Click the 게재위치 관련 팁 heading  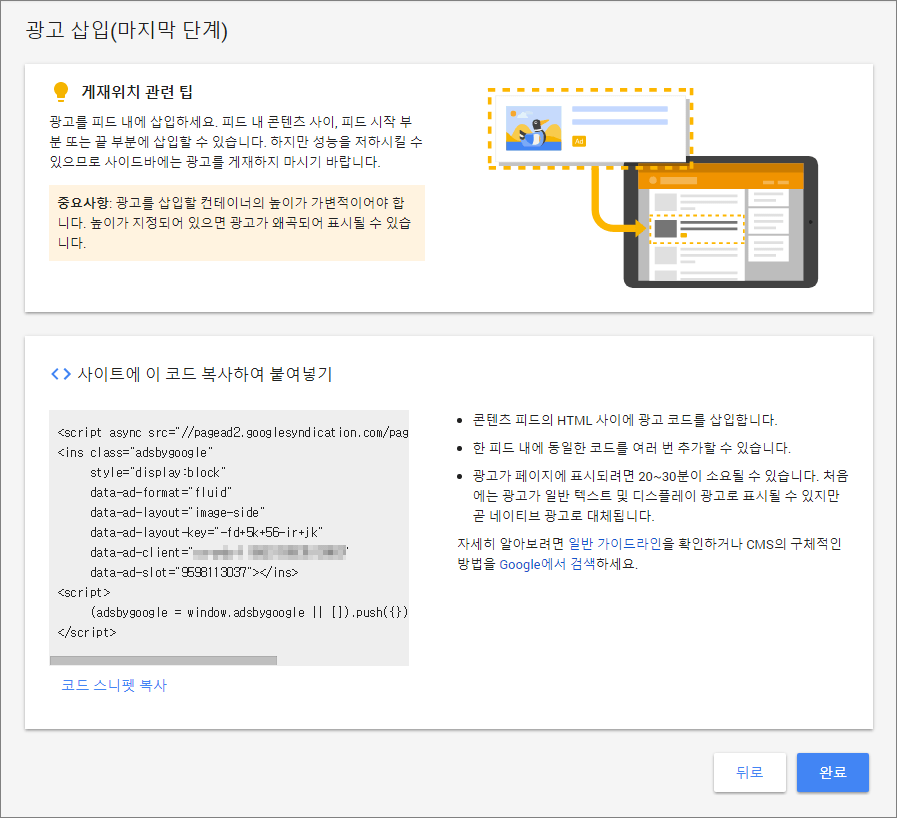pos(137,92)
